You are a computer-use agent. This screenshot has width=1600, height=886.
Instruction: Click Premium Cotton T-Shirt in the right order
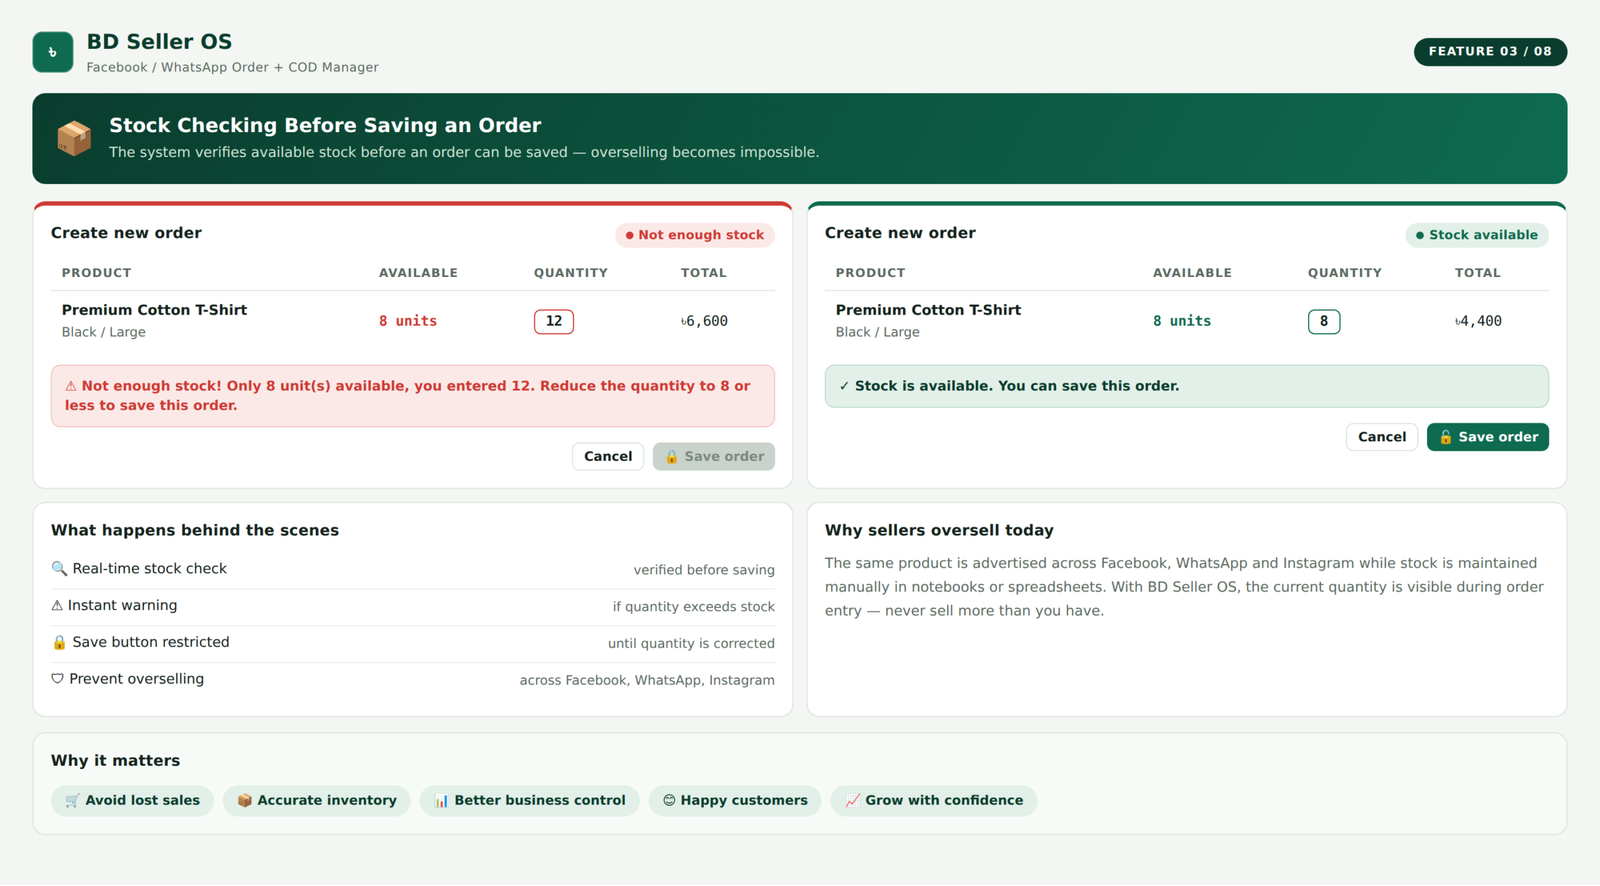click(x=928, y=310)
